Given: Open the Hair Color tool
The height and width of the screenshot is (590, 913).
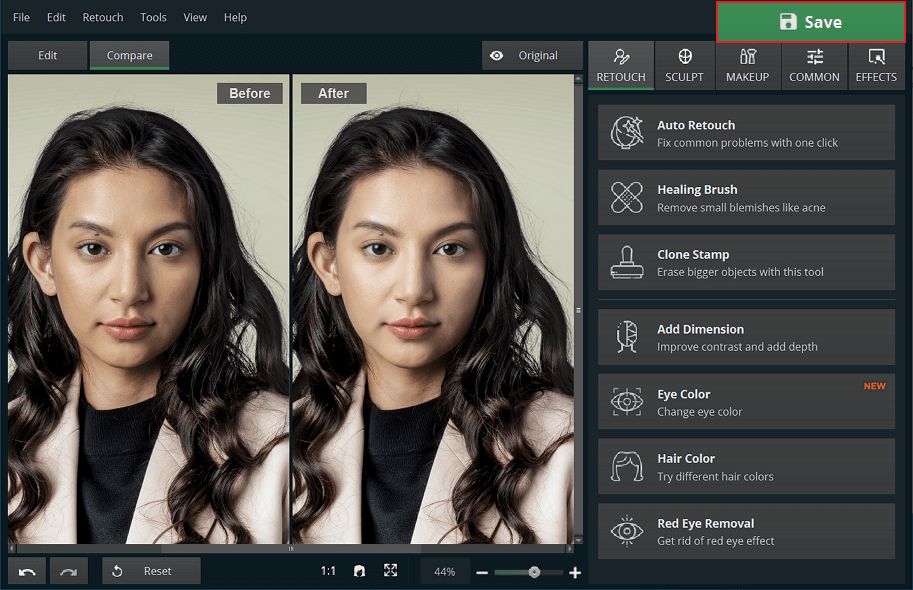Looking at the screenshot, I should tap(746, 466).
